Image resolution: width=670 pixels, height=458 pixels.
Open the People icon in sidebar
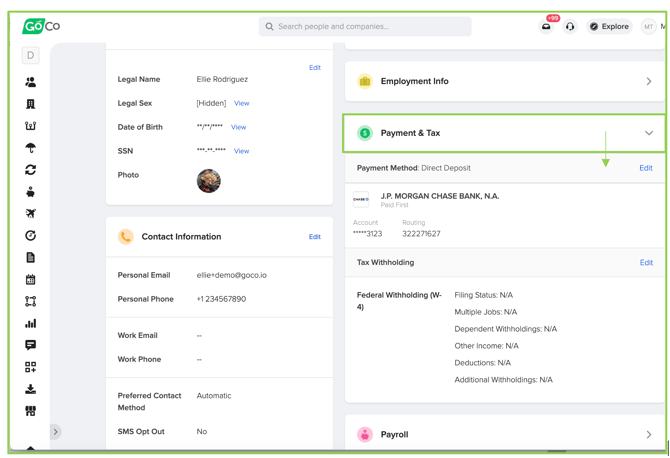[x=30, y=83]
